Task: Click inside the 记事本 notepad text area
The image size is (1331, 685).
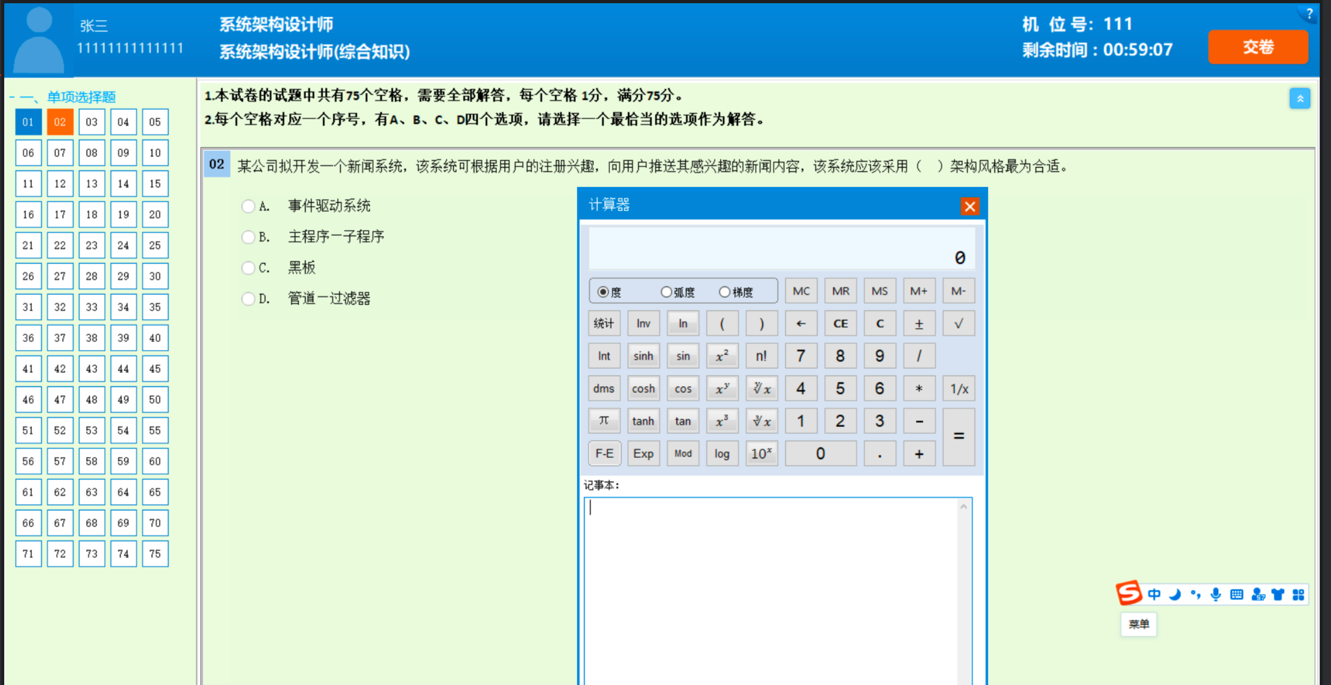Action: click(778, 590)
